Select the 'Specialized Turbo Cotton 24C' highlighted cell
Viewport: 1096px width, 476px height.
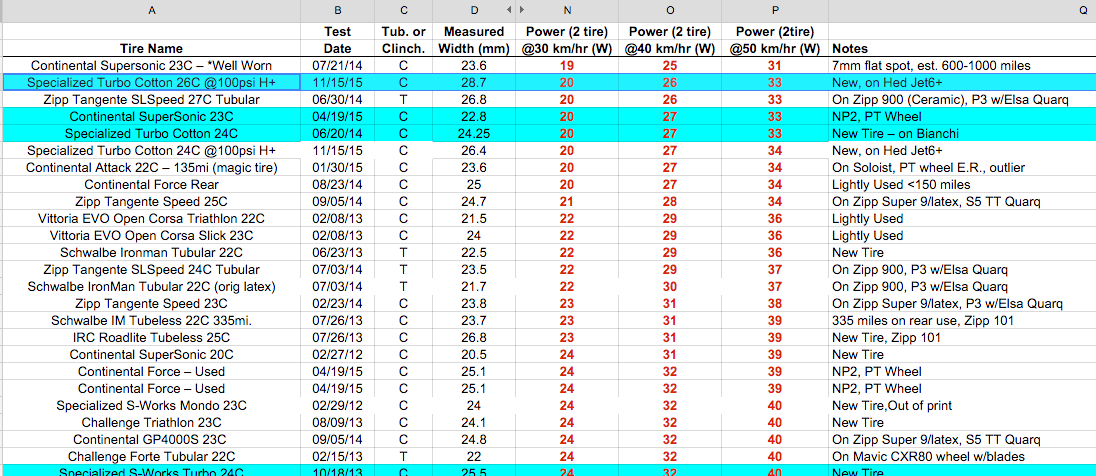(152, 134)
